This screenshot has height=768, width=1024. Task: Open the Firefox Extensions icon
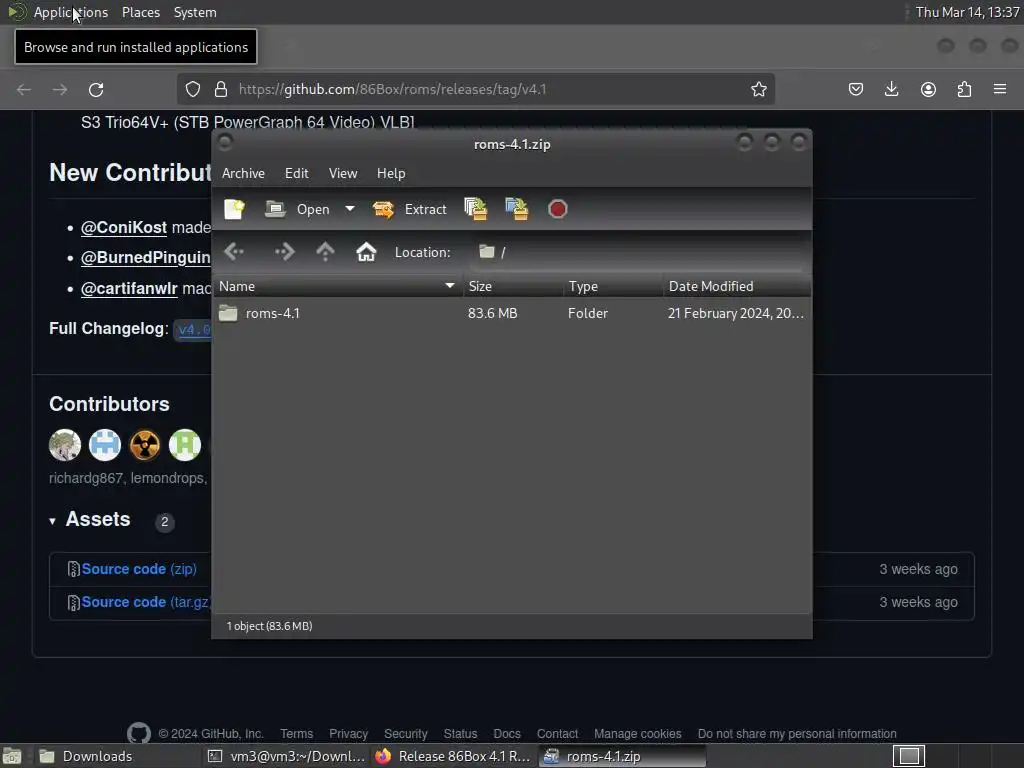pos(964,89)
